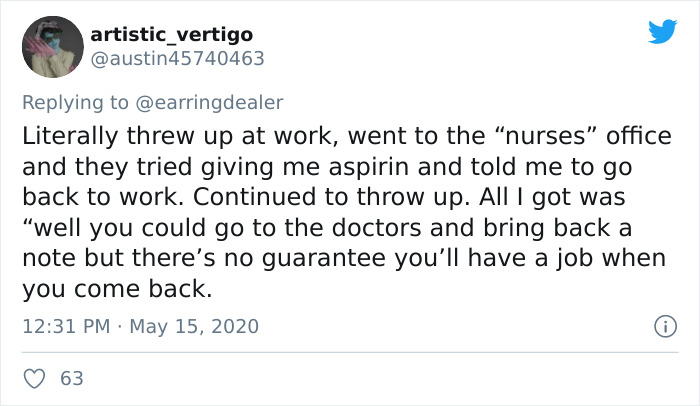This screenshot has height=406, width=700.
Task: Open the handle @austin45740463
Action: 178,59
